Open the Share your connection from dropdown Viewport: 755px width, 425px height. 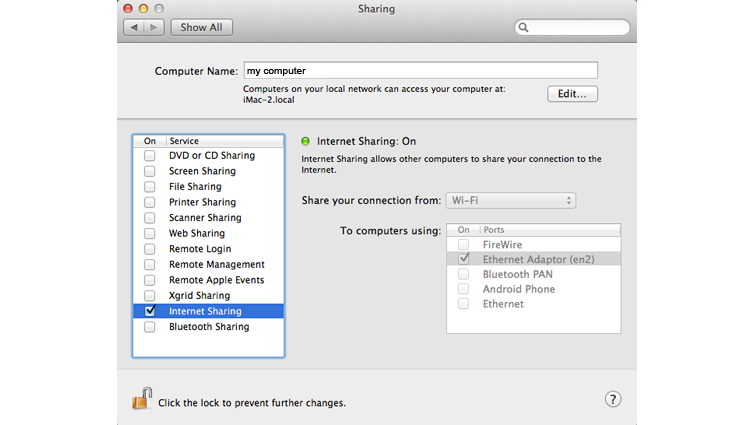click(x=512, y=200)
